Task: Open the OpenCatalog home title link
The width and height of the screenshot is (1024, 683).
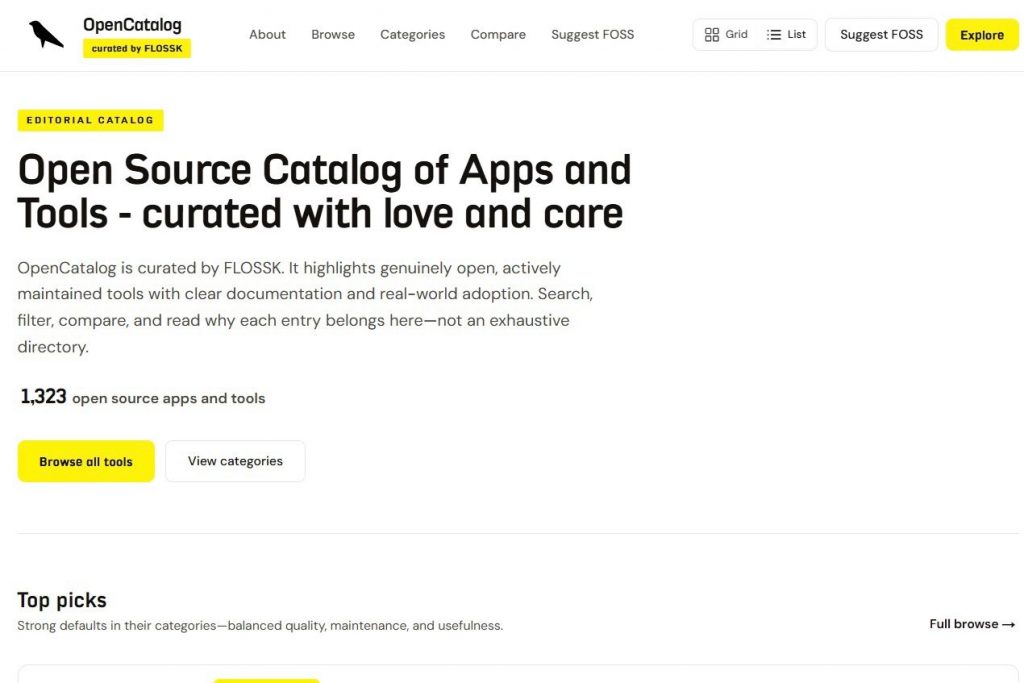Action: (132, 25)
